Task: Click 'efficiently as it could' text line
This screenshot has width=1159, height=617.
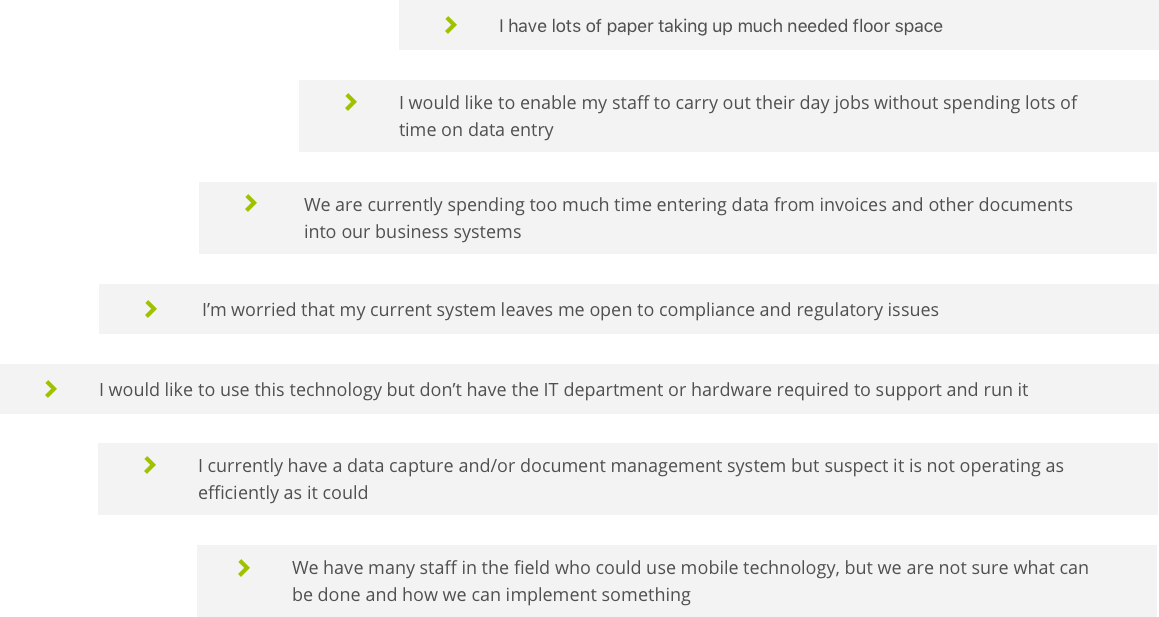Action: point(283,493)
